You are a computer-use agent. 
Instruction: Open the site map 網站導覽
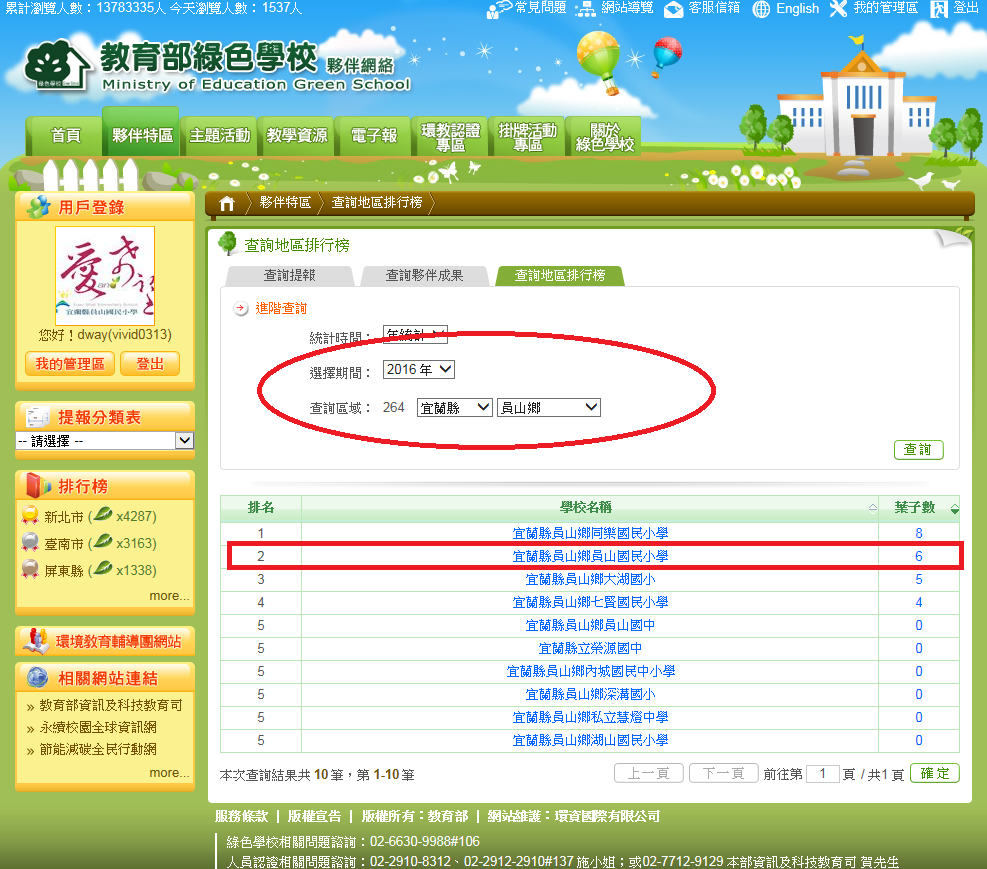[627, 8]
